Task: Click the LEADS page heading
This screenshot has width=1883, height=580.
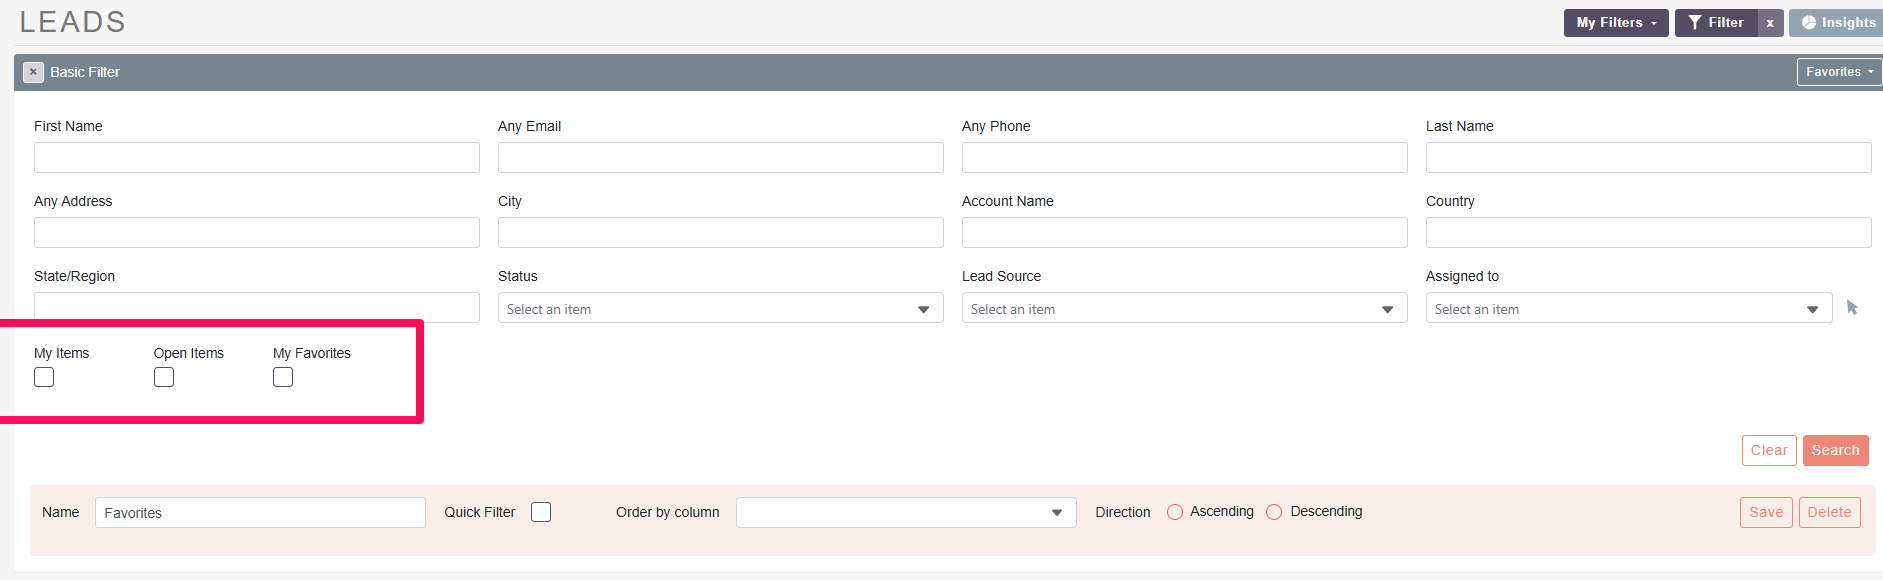Action: tap(73, 22)
